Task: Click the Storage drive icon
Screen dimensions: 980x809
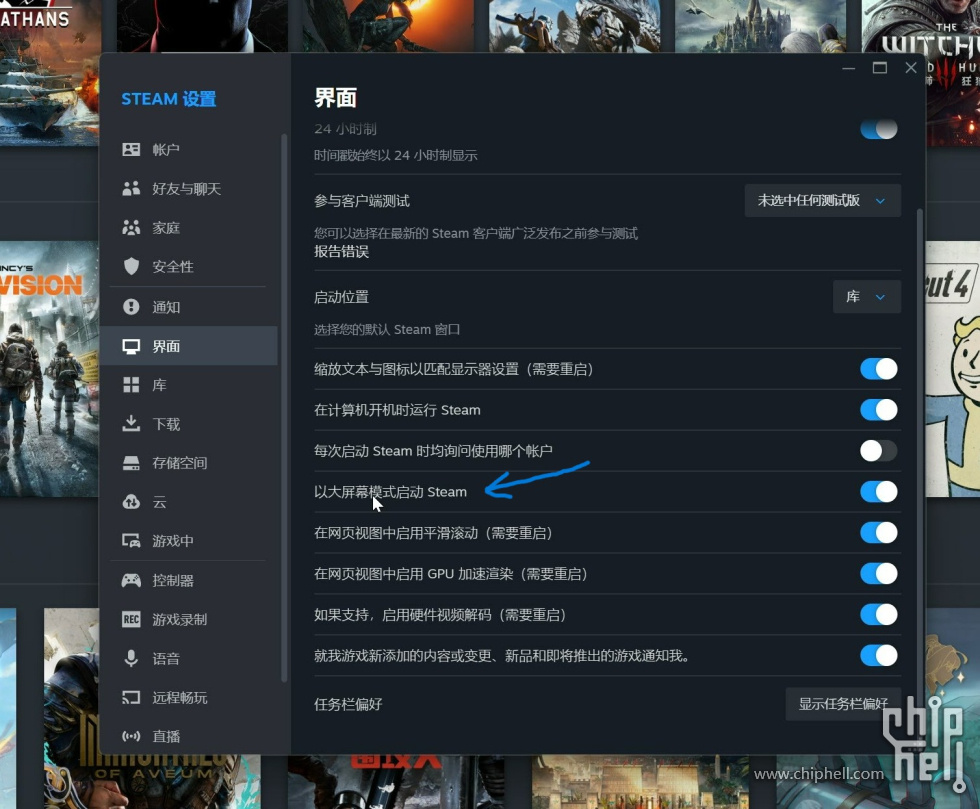Action: coord(131,463)
